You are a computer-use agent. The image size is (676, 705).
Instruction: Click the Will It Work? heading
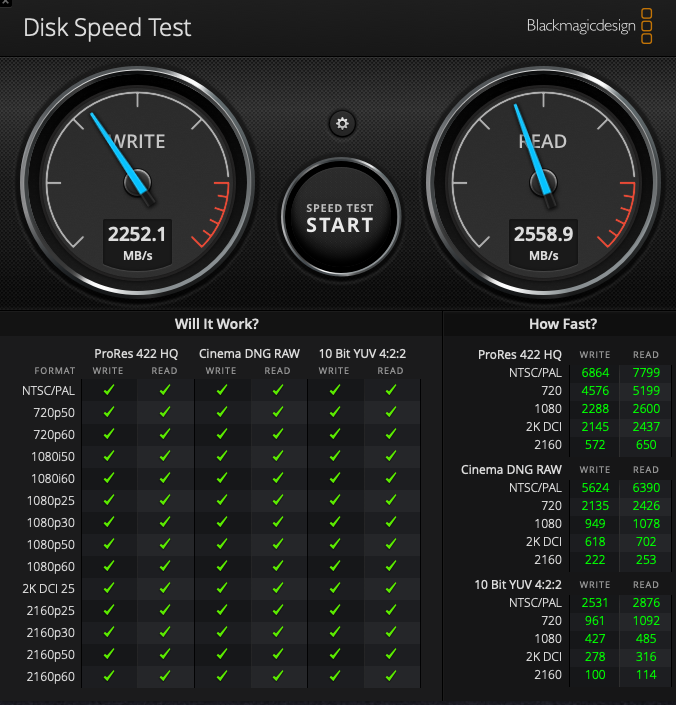pyautogui.click(x=217, y=324)
